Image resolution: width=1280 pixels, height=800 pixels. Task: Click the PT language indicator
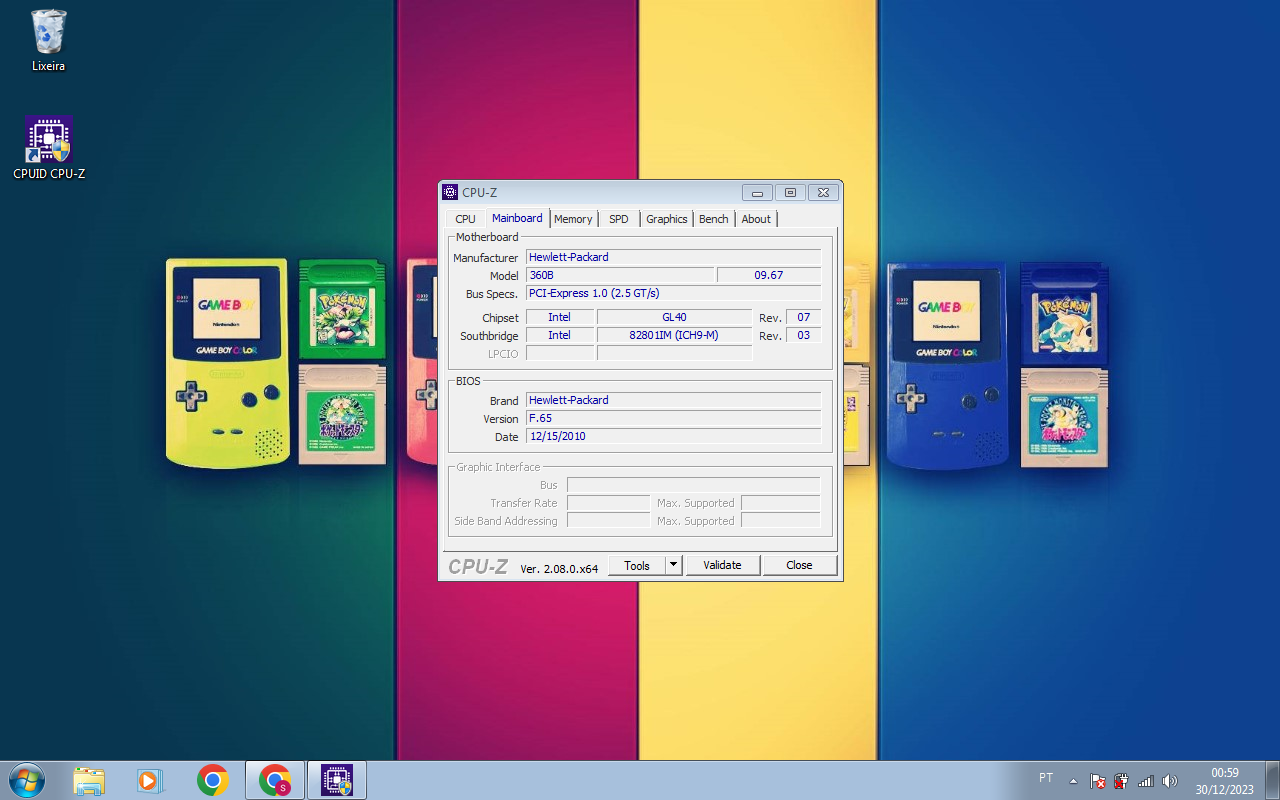click(x=1046, y=777)
